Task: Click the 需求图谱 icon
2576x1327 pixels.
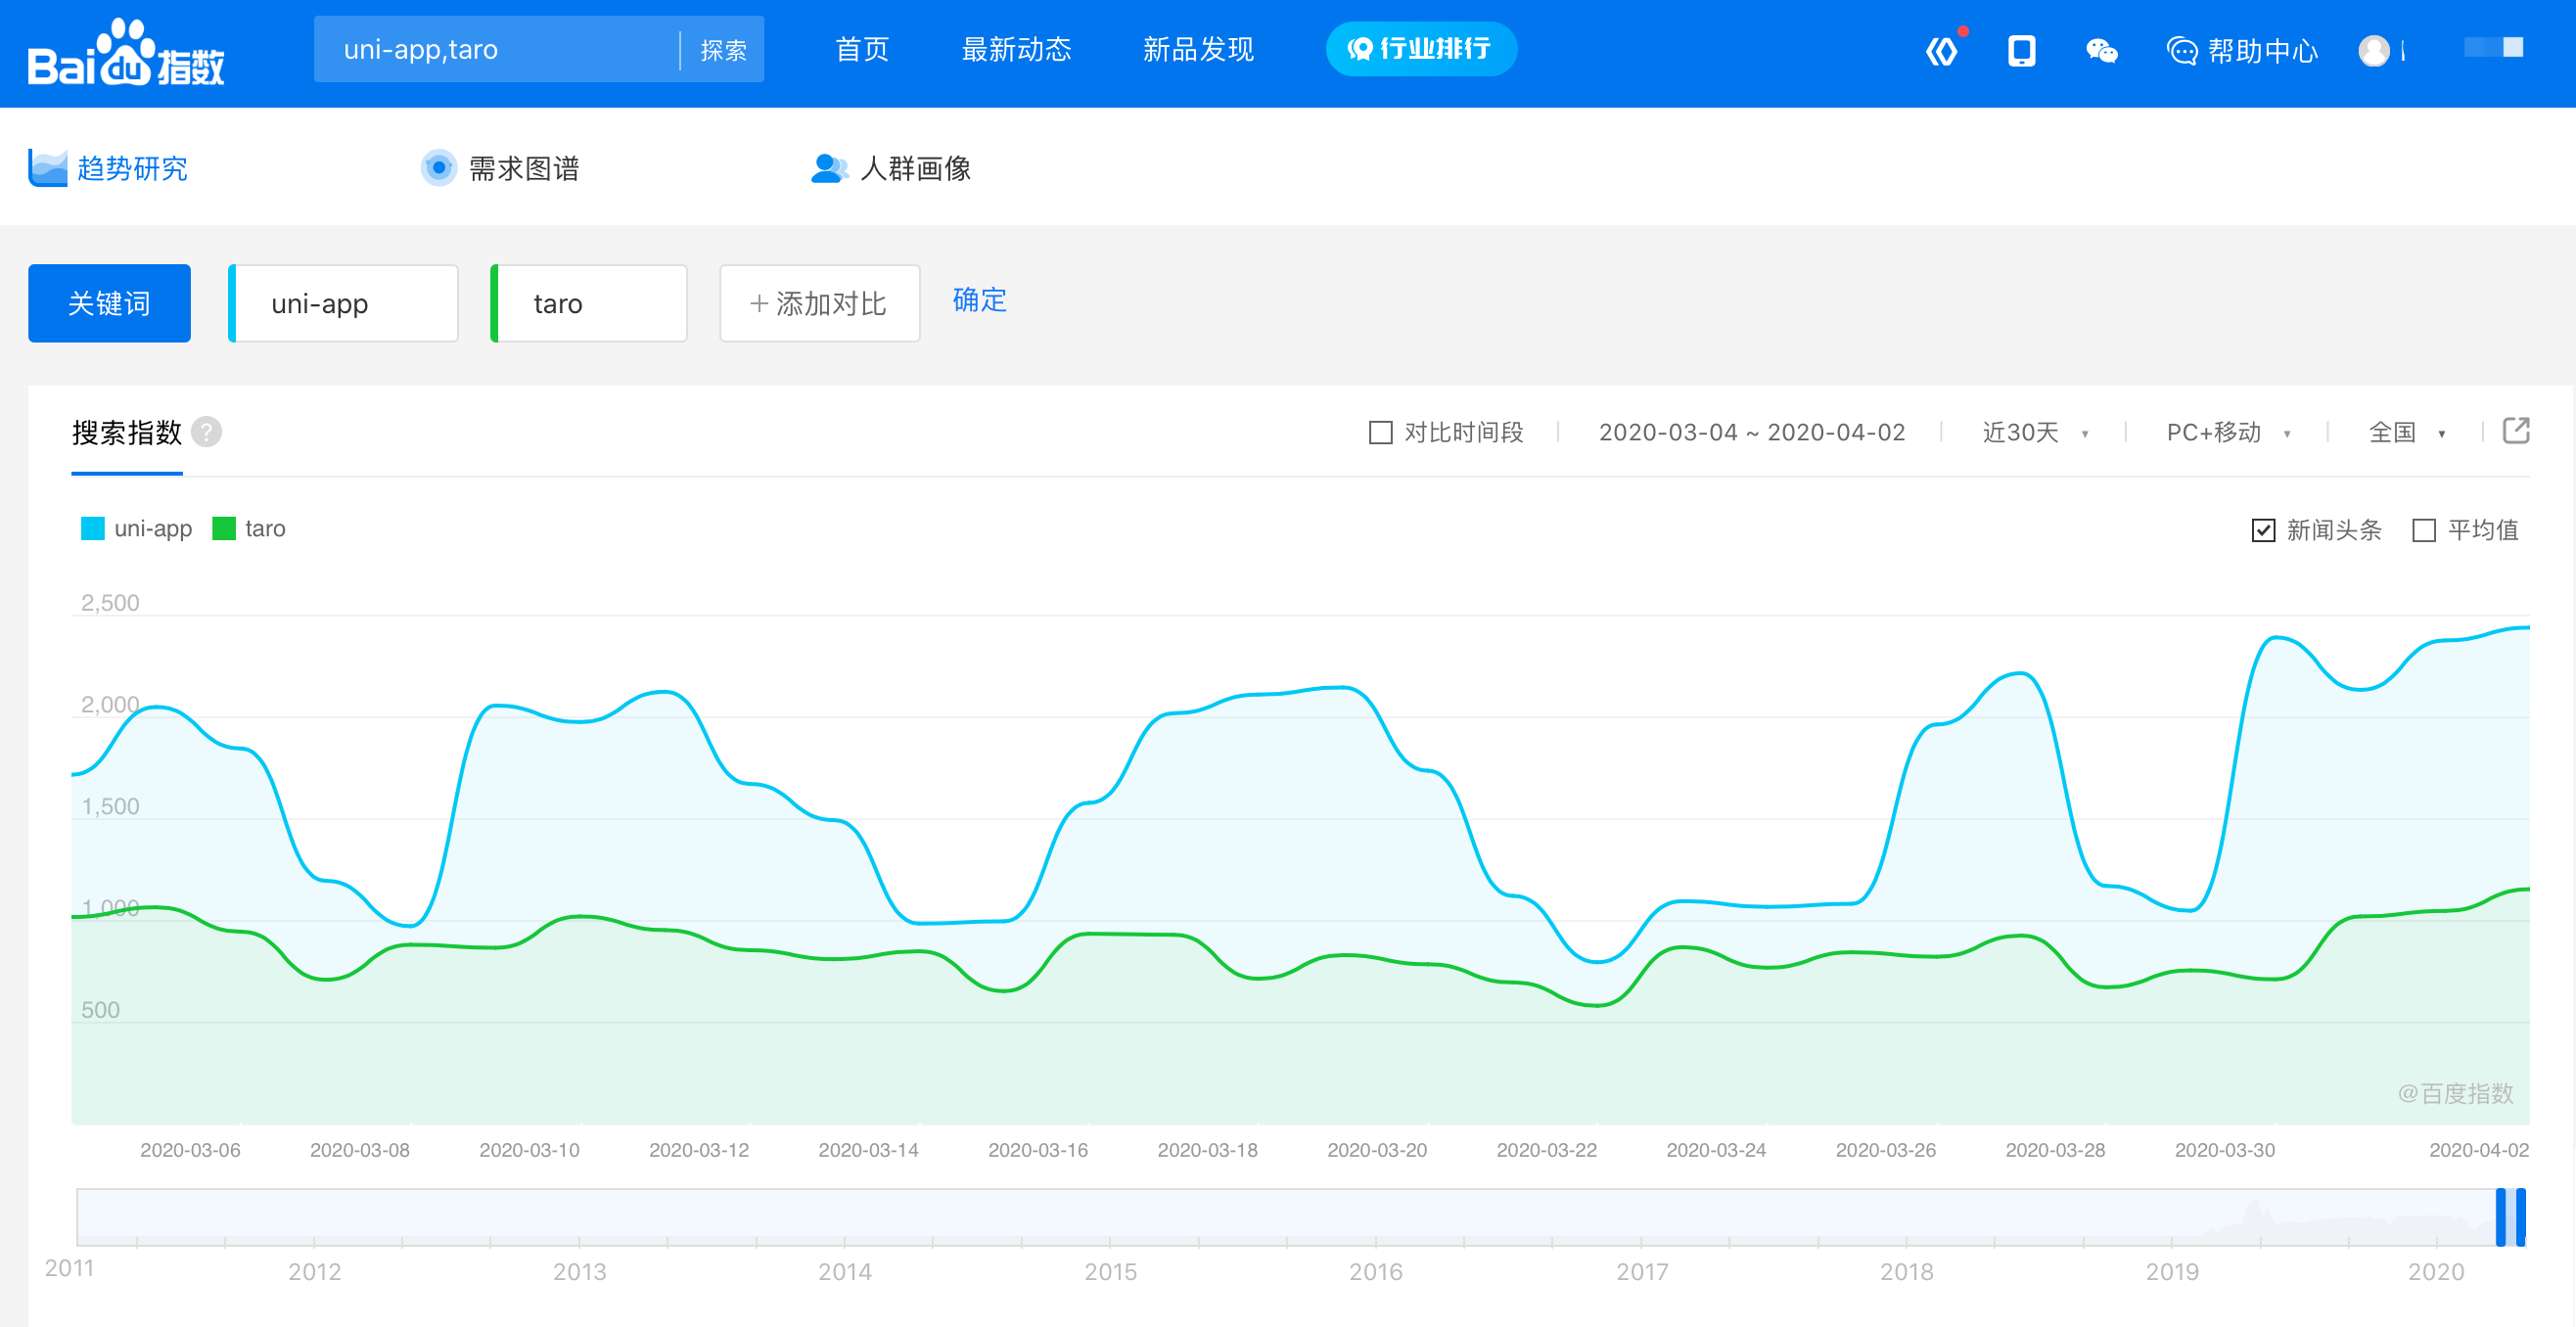Action: click(x=438, y=168)
